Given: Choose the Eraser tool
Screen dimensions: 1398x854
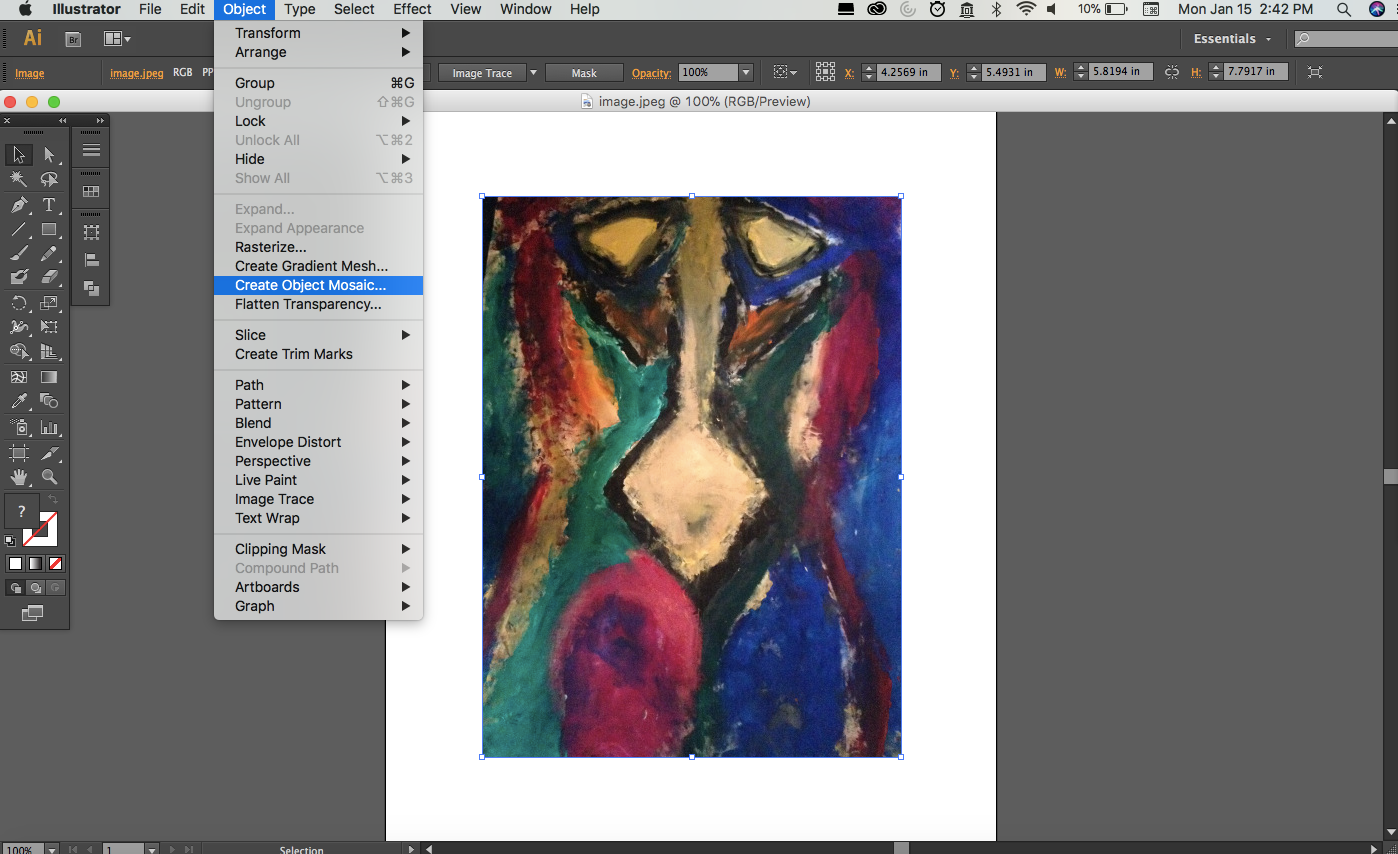Looking at the screenshot, I should [49, 278].
